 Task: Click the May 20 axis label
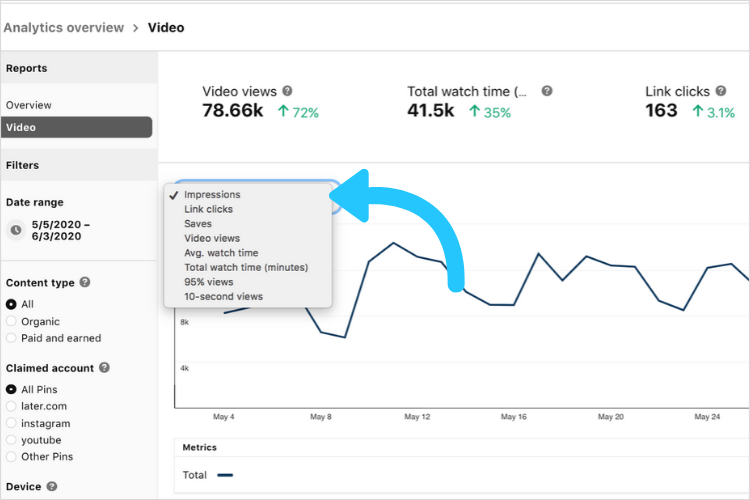click(611, 417)
